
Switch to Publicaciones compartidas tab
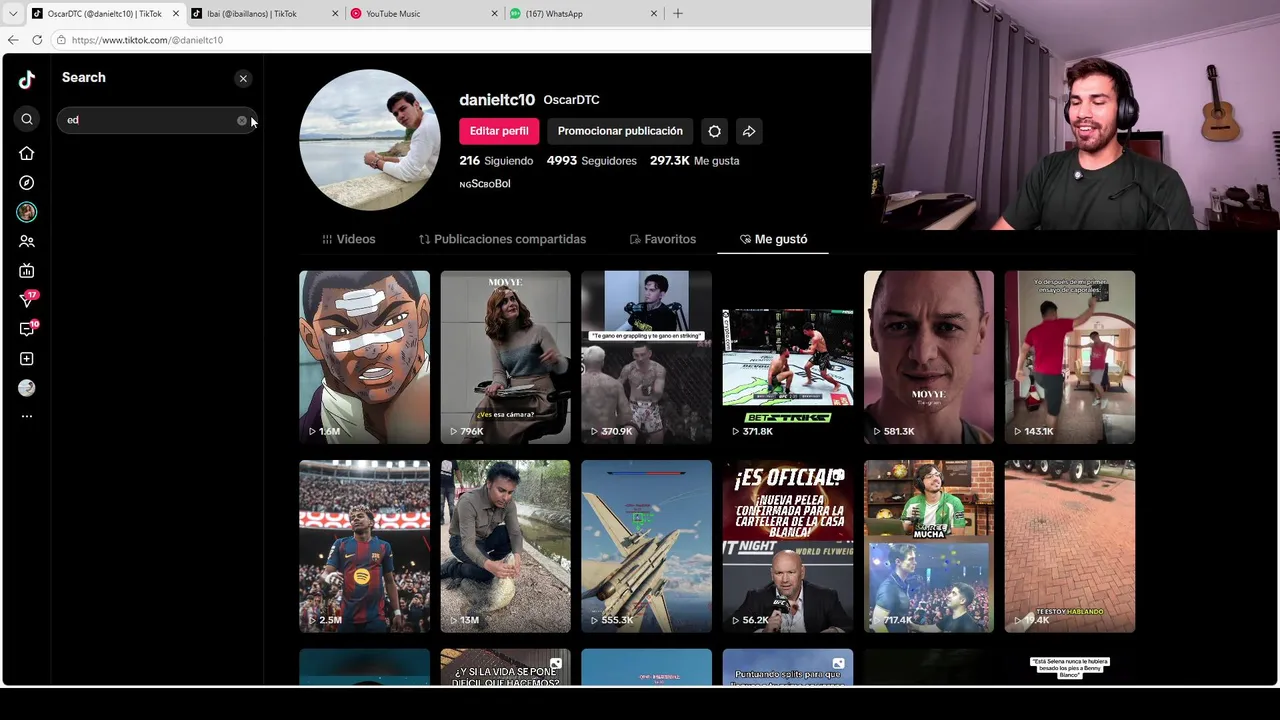coord(502,239)
